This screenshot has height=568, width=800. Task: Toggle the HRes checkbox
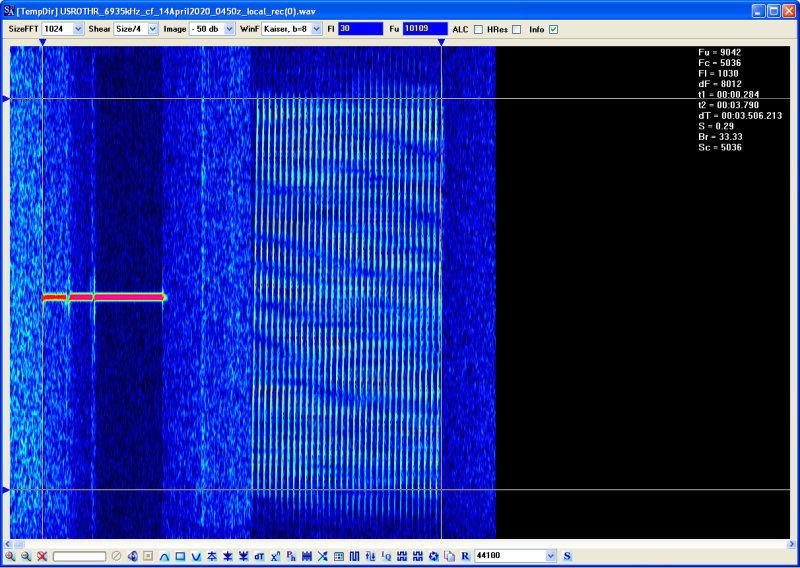[x=516, y=30]
